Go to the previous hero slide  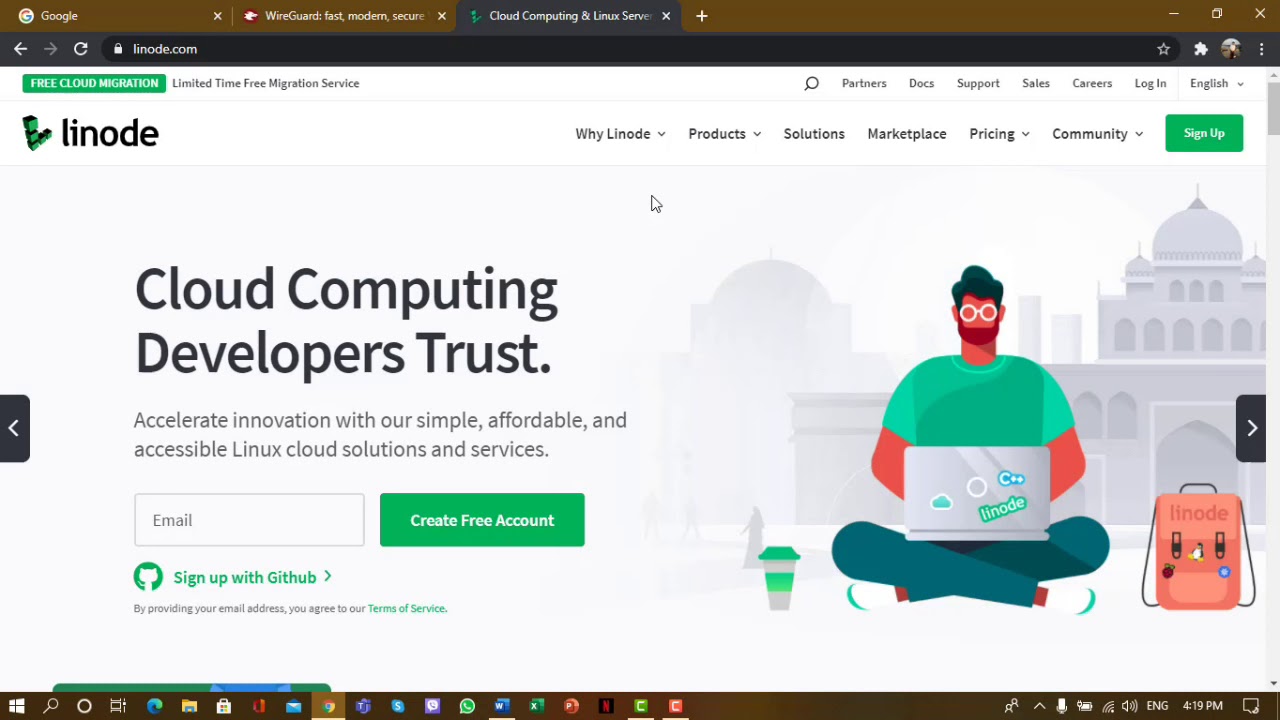[x=14, y=428]
